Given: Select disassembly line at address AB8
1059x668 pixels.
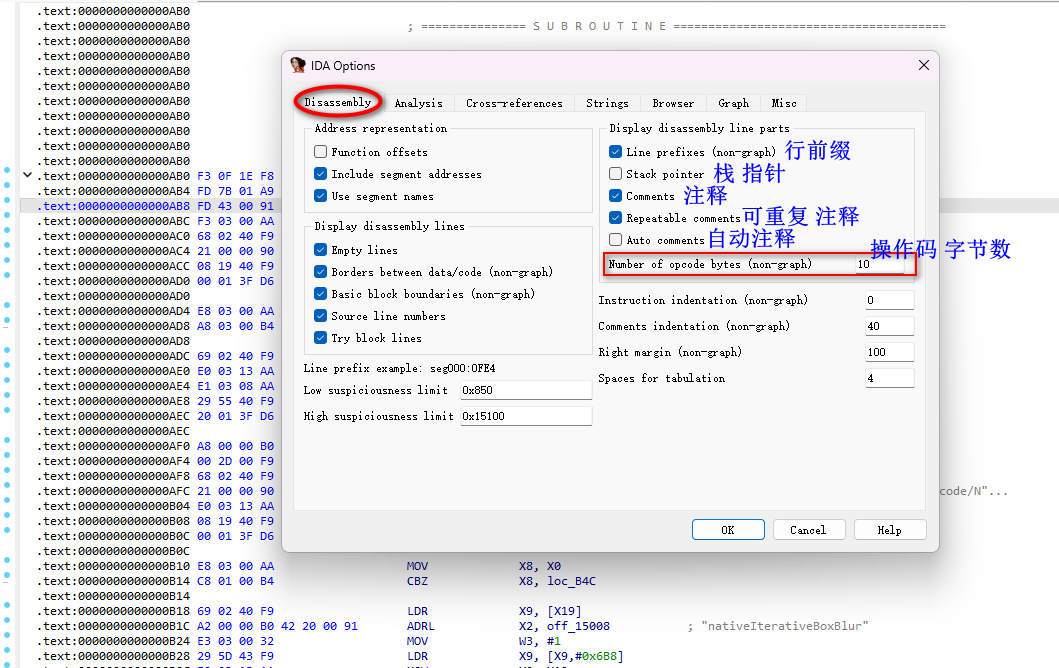Looking at the screenshot, I should (155, 206).
